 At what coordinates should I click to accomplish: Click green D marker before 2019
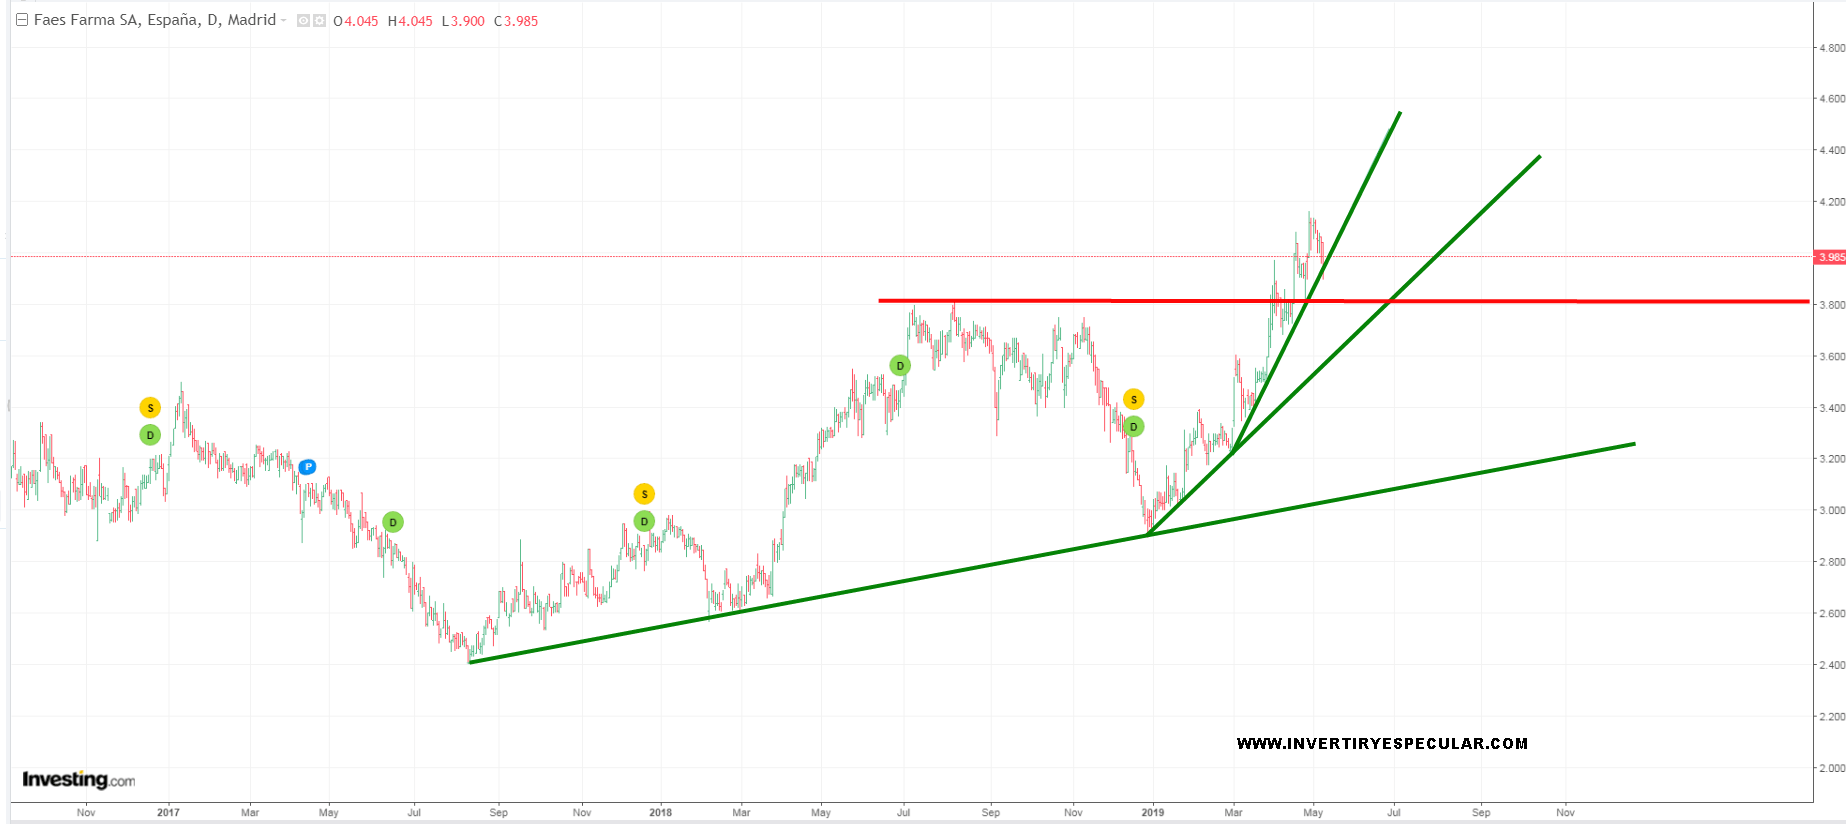point(1133,427)
